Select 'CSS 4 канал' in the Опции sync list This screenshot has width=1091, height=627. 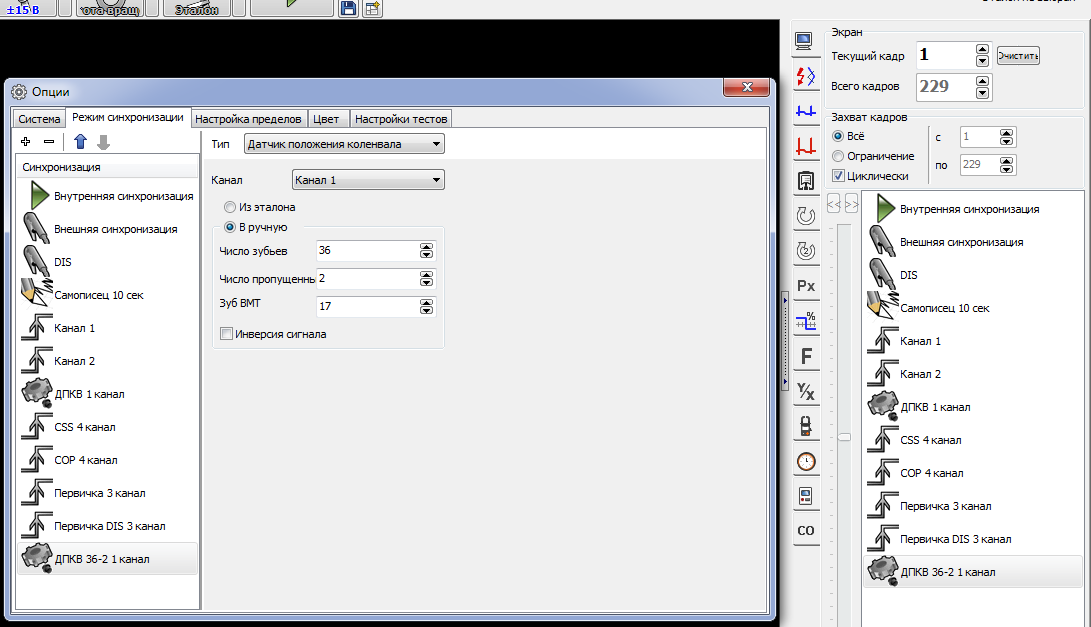click(x=108, y=427)
